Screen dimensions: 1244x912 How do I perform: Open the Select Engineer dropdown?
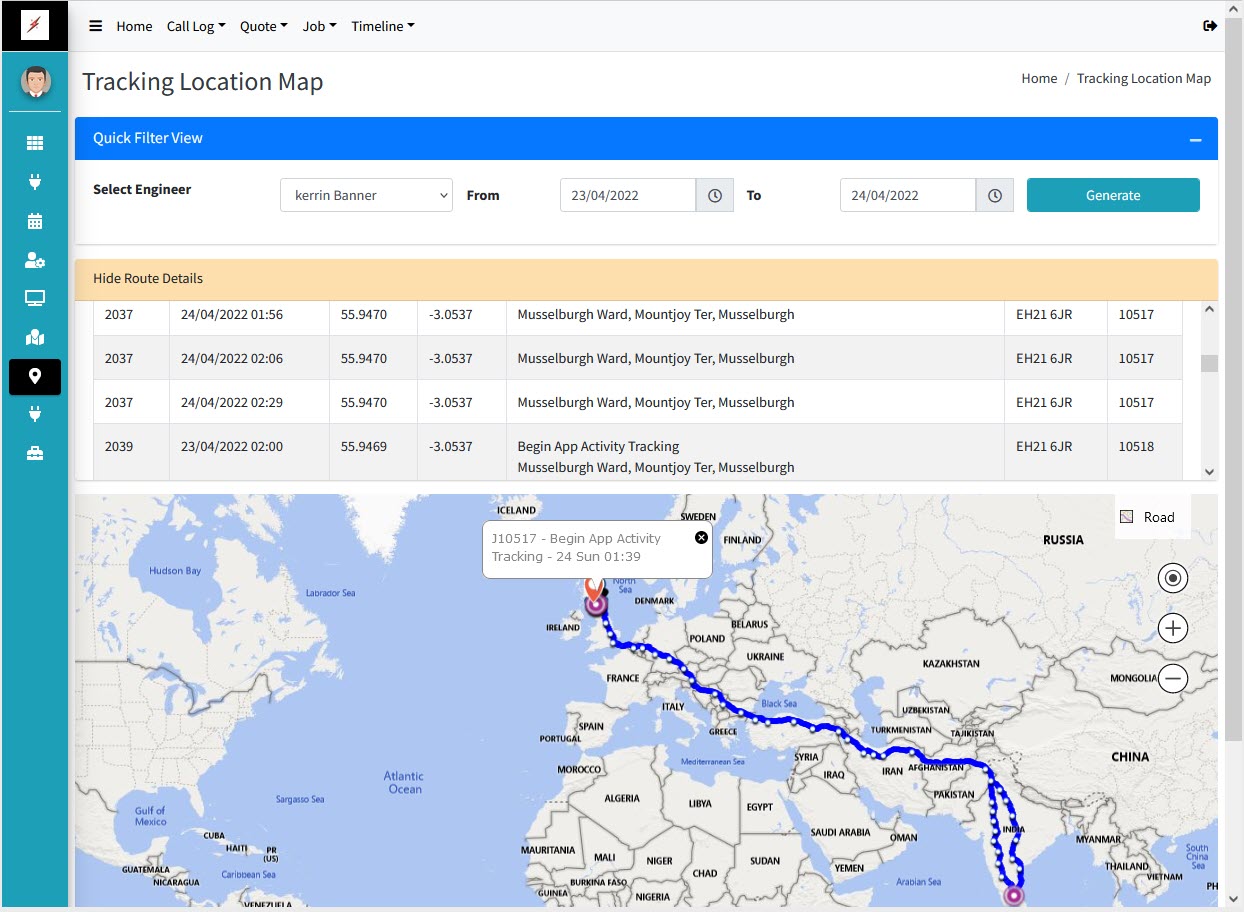click(x=366, y=196)
